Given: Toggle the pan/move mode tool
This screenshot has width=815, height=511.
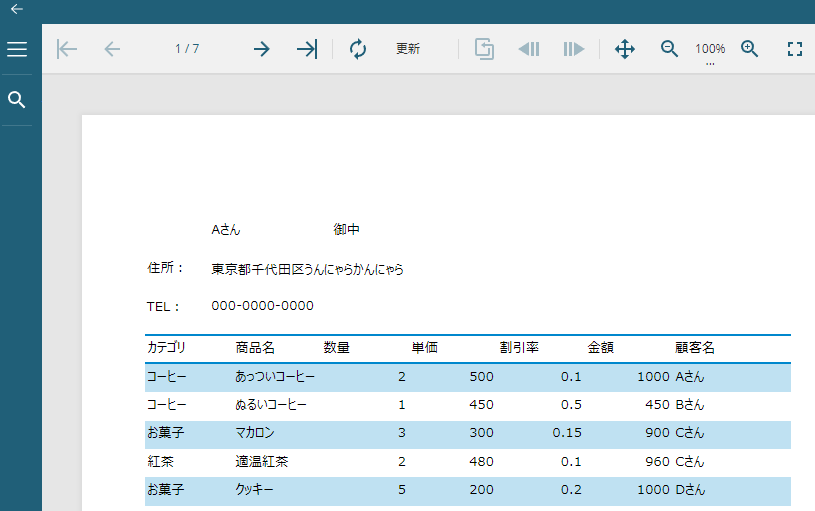Looking at the screenshot, I should (625, 49).
